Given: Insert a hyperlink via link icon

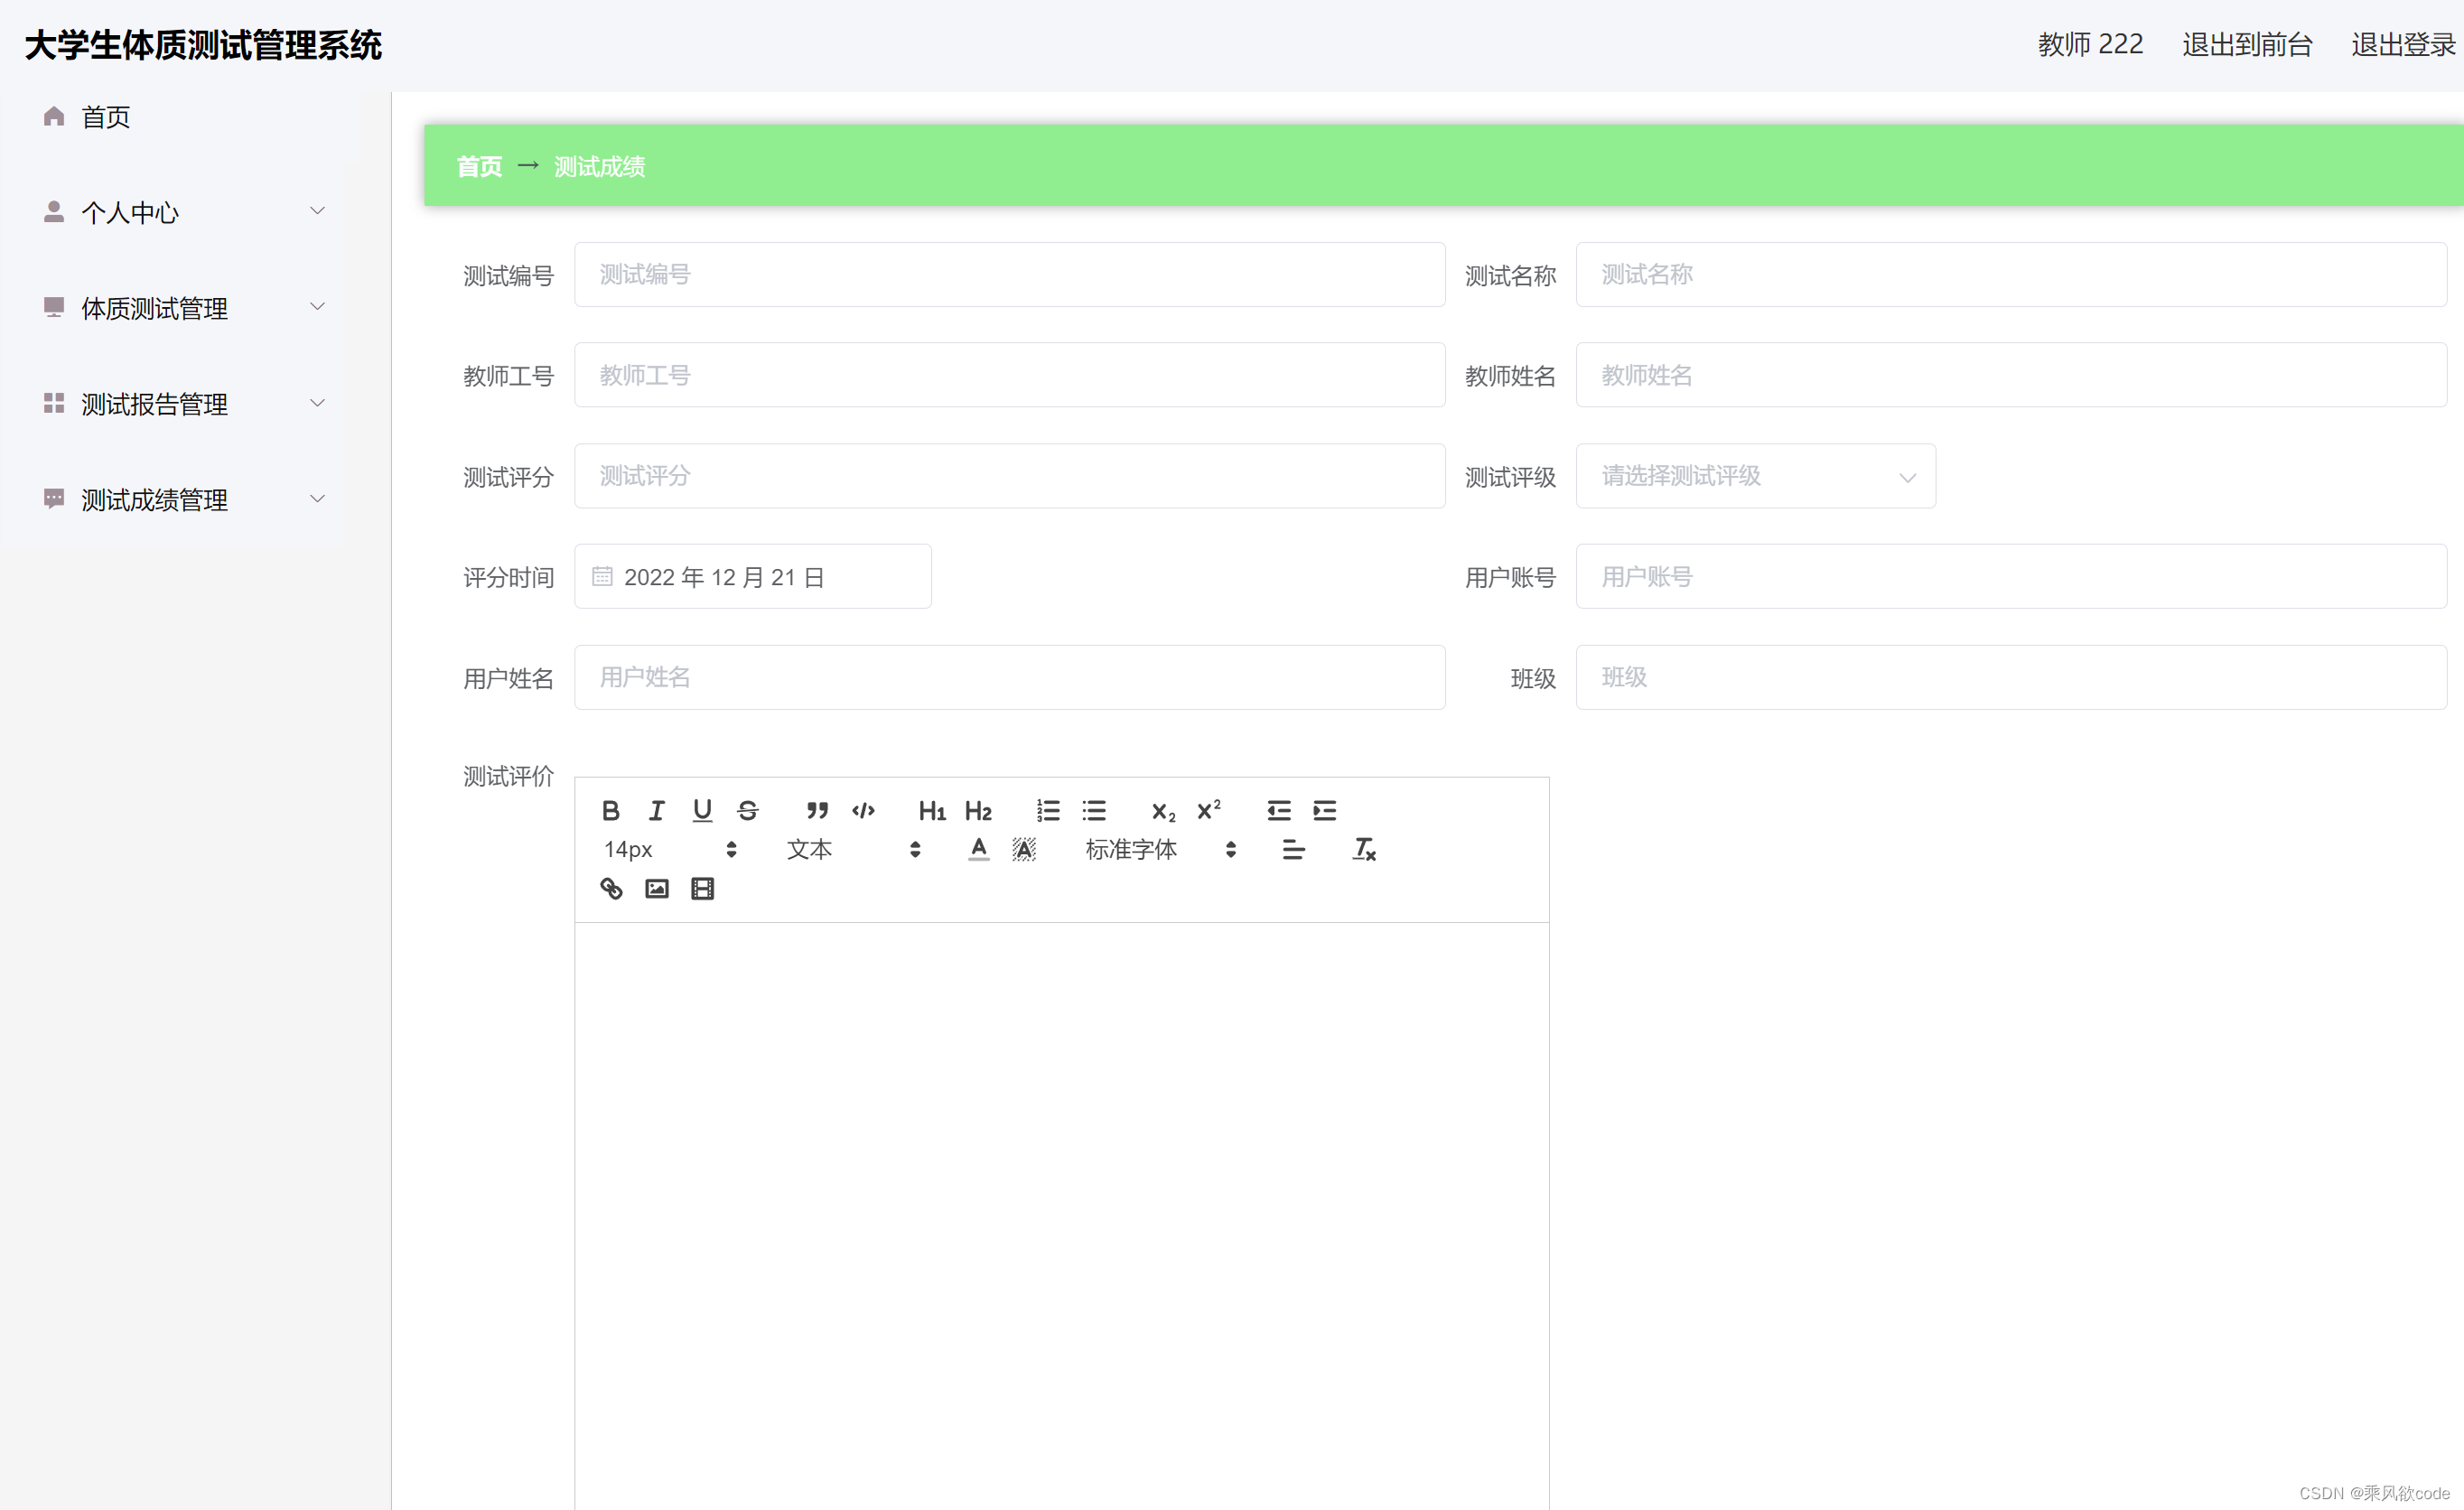Looking at the screenshot, I should click(610, 888).
